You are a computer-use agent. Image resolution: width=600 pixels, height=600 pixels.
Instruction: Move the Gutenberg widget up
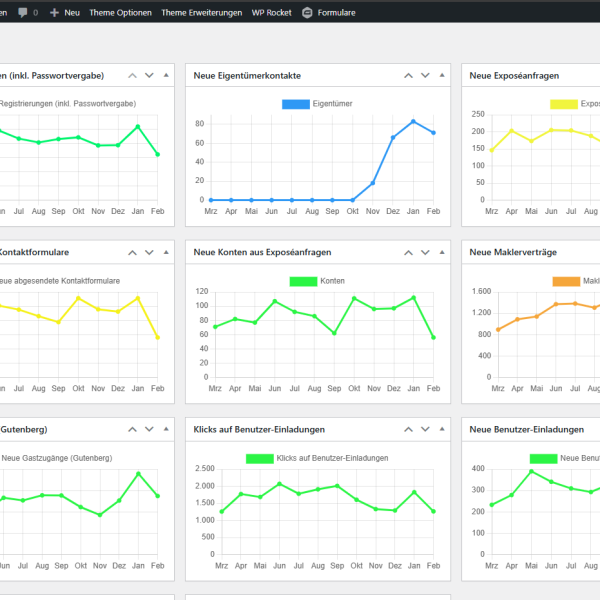pos(132,429)
